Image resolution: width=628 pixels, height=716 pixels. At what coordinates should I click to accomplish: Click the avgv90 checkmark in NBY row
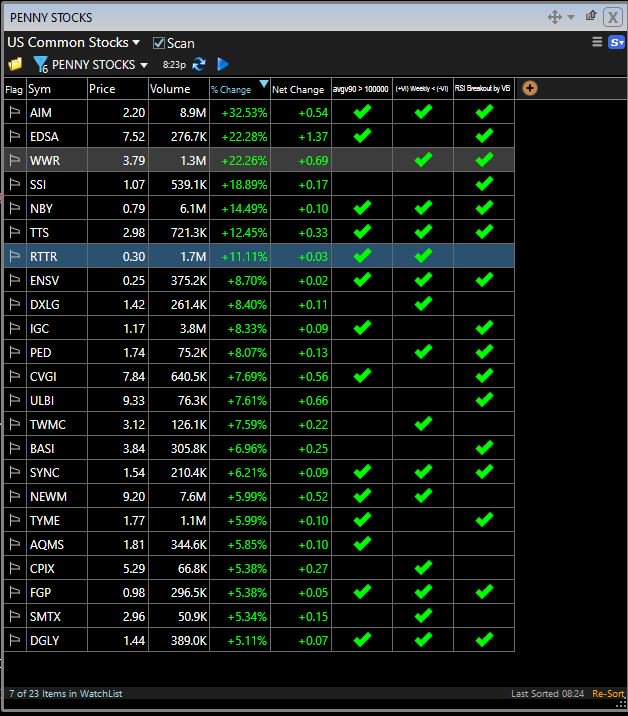(362, 208)
